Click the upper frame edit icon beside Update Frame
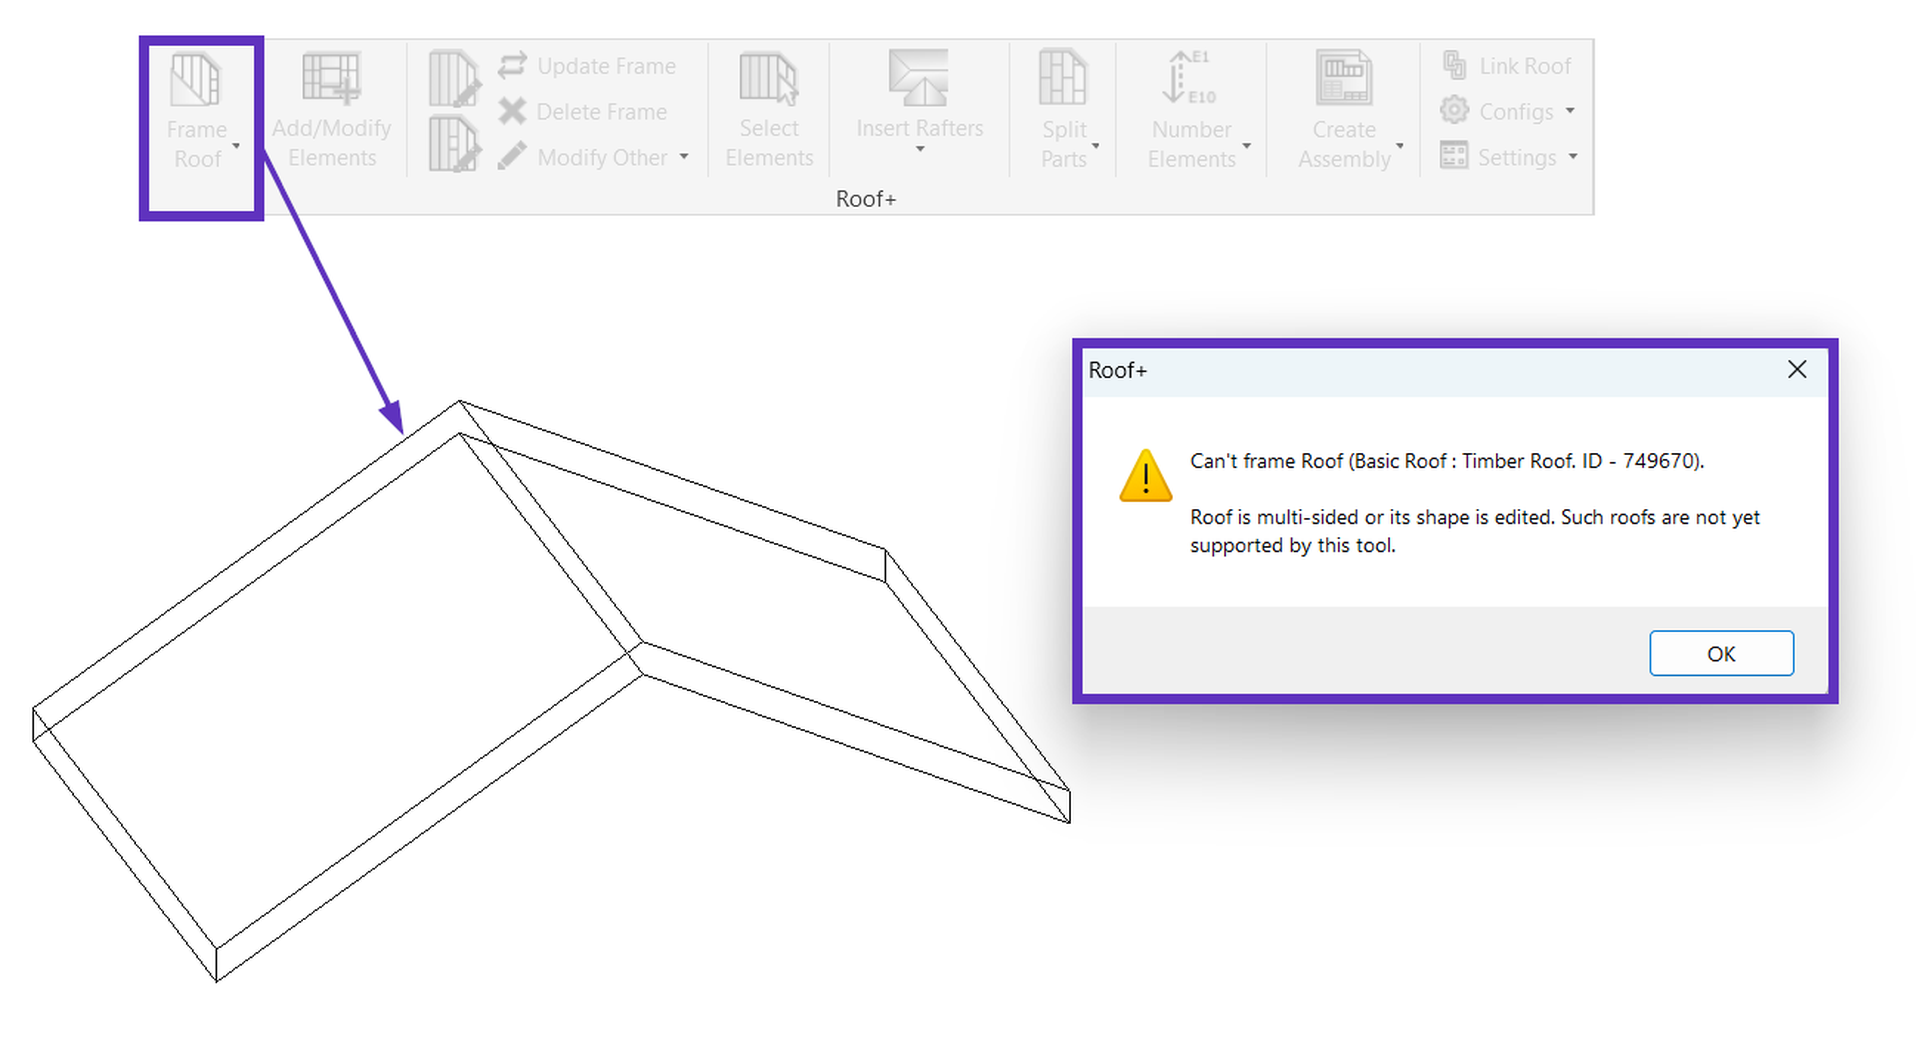This screenshot has width=1920, height=1057. (x=454, y=79)
